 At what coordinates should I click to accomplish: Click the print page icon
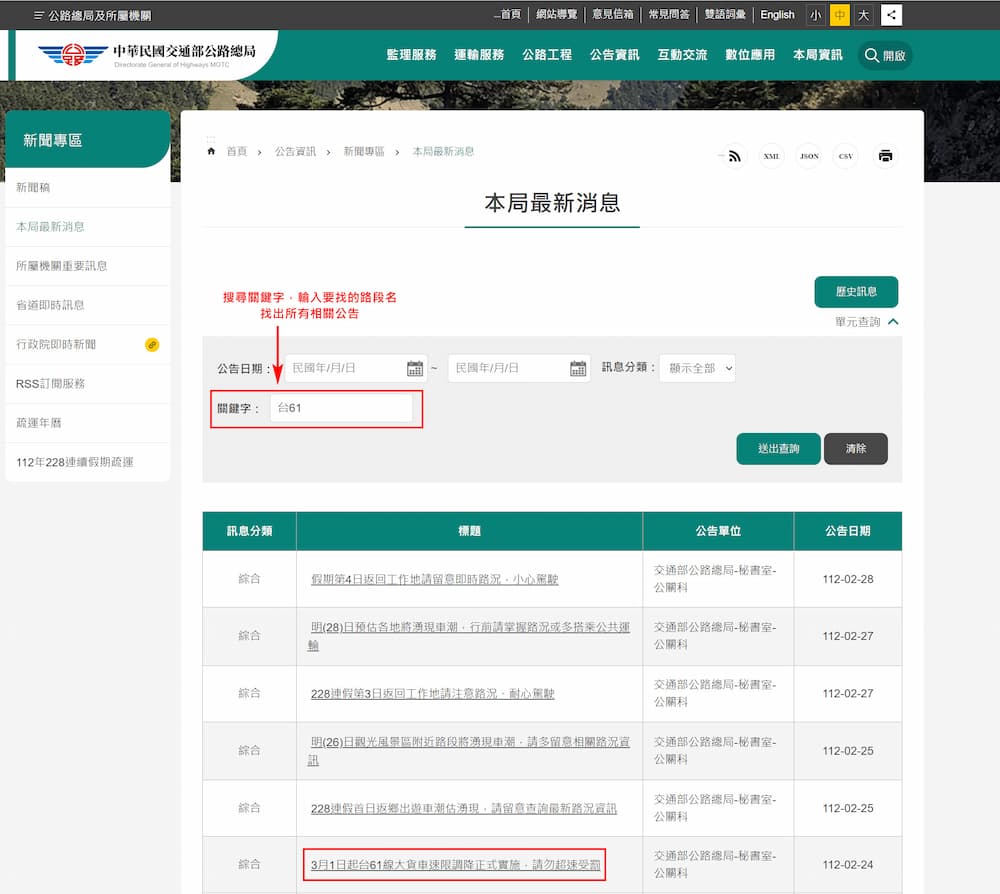coord(885,156)
